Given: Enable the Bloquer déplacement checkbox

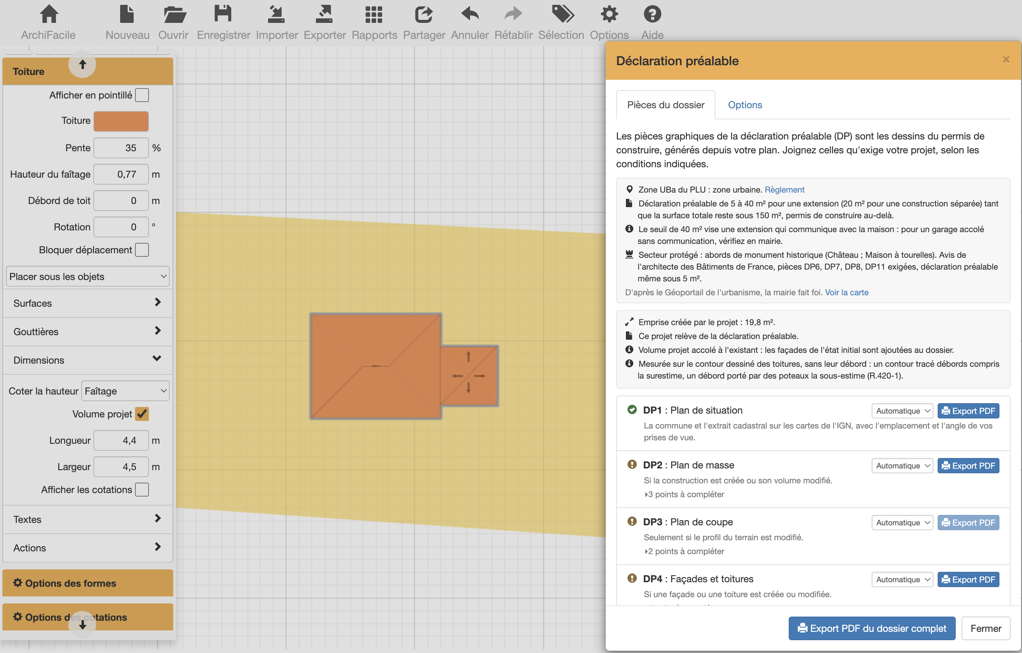Looking at the screenshot, I should point(142,250).
